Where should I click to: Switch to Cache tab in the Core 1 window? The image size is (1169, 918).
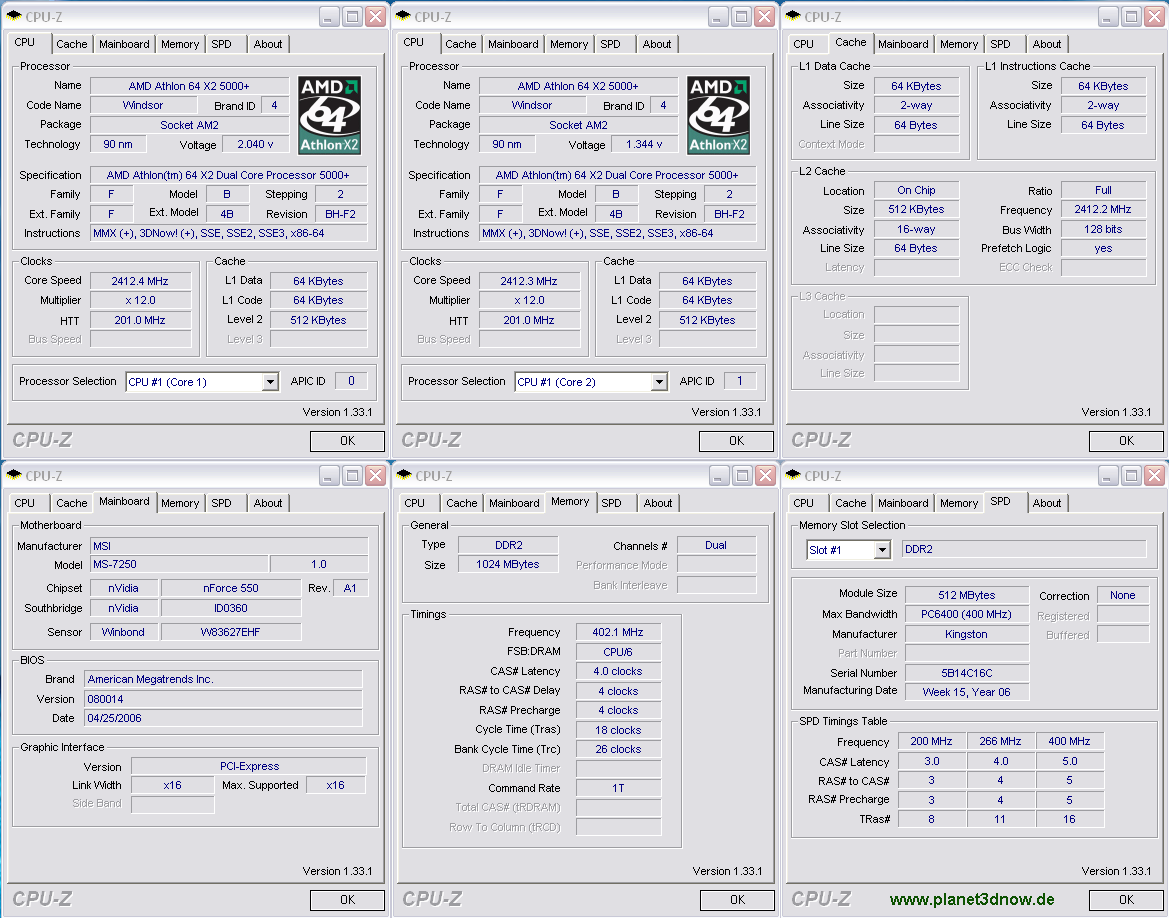[72, 44]
